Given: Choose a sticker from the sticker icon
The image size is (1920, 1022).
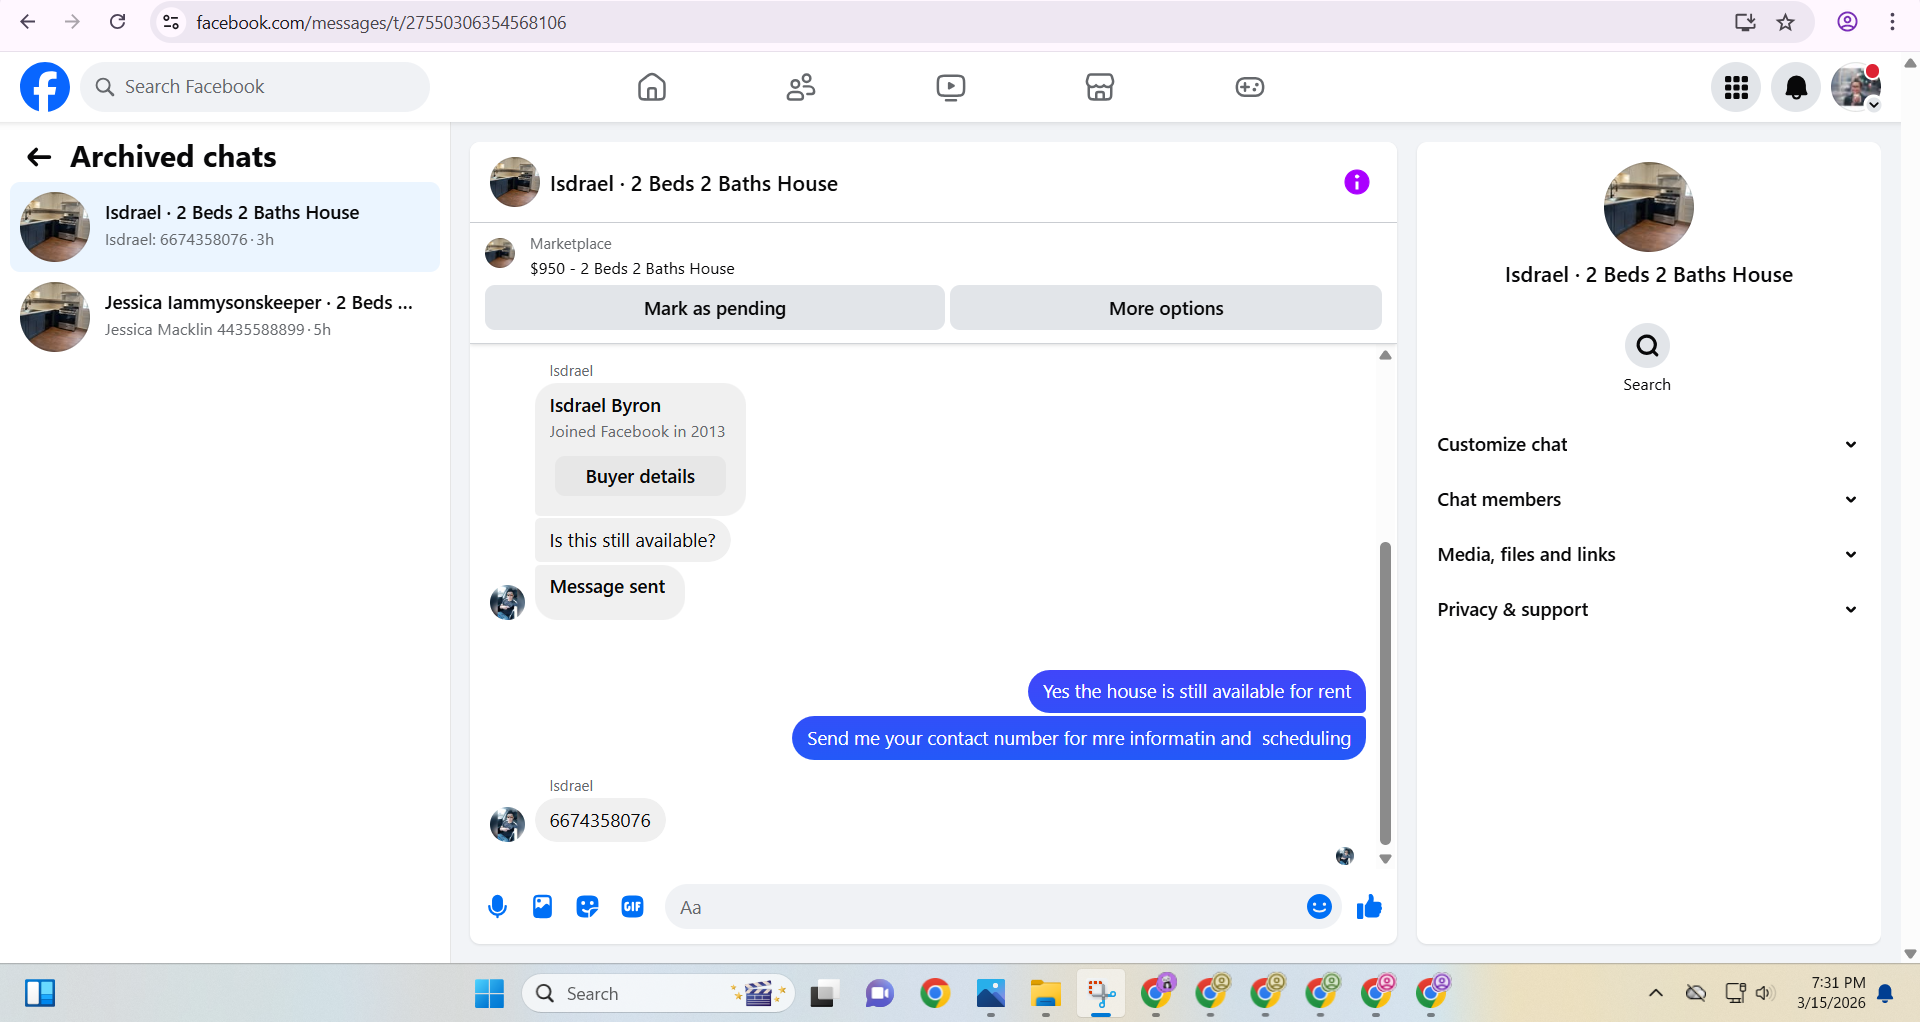Looking at the screenshot, I should (x=587, y=907).
